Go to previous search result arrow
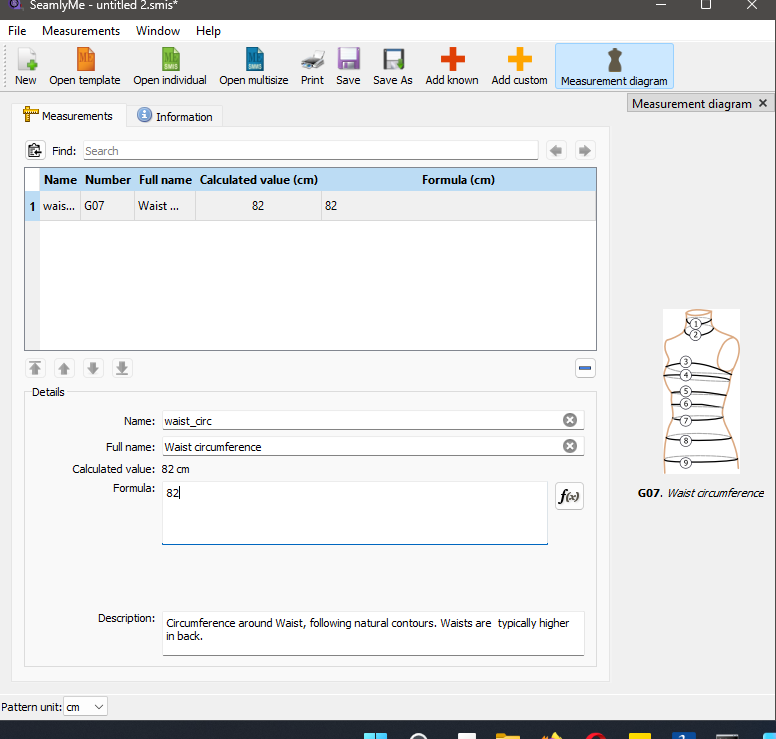Image resolution: width=776 pixels, height=739 pixels. coord(556,150)
